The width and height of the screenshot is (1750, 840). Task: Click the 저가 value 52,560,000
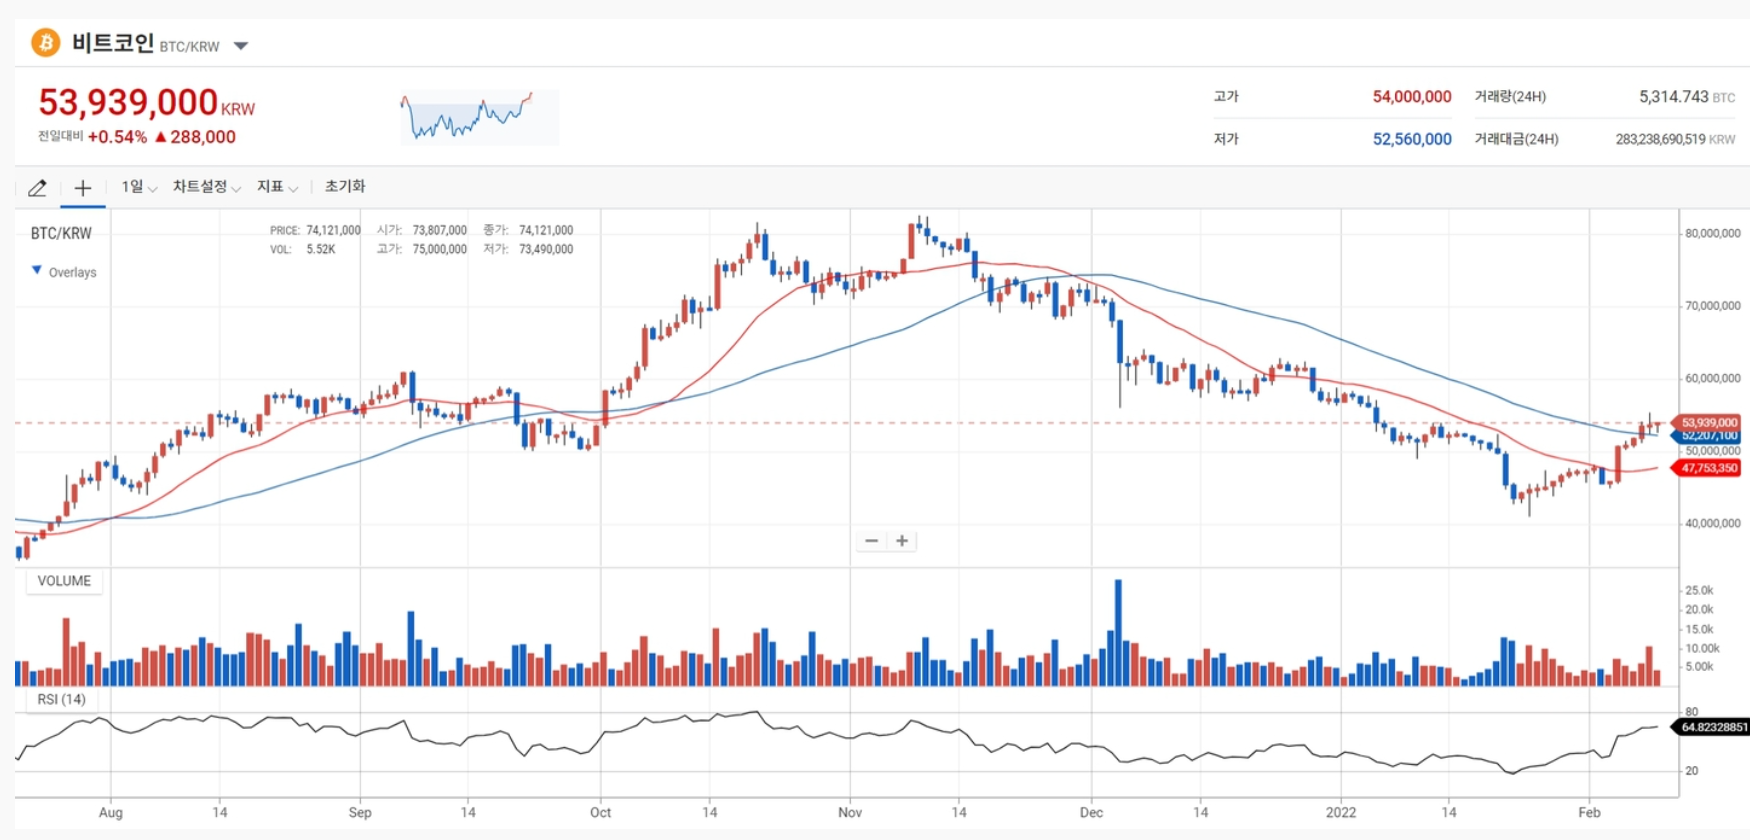click(1411, 139)
